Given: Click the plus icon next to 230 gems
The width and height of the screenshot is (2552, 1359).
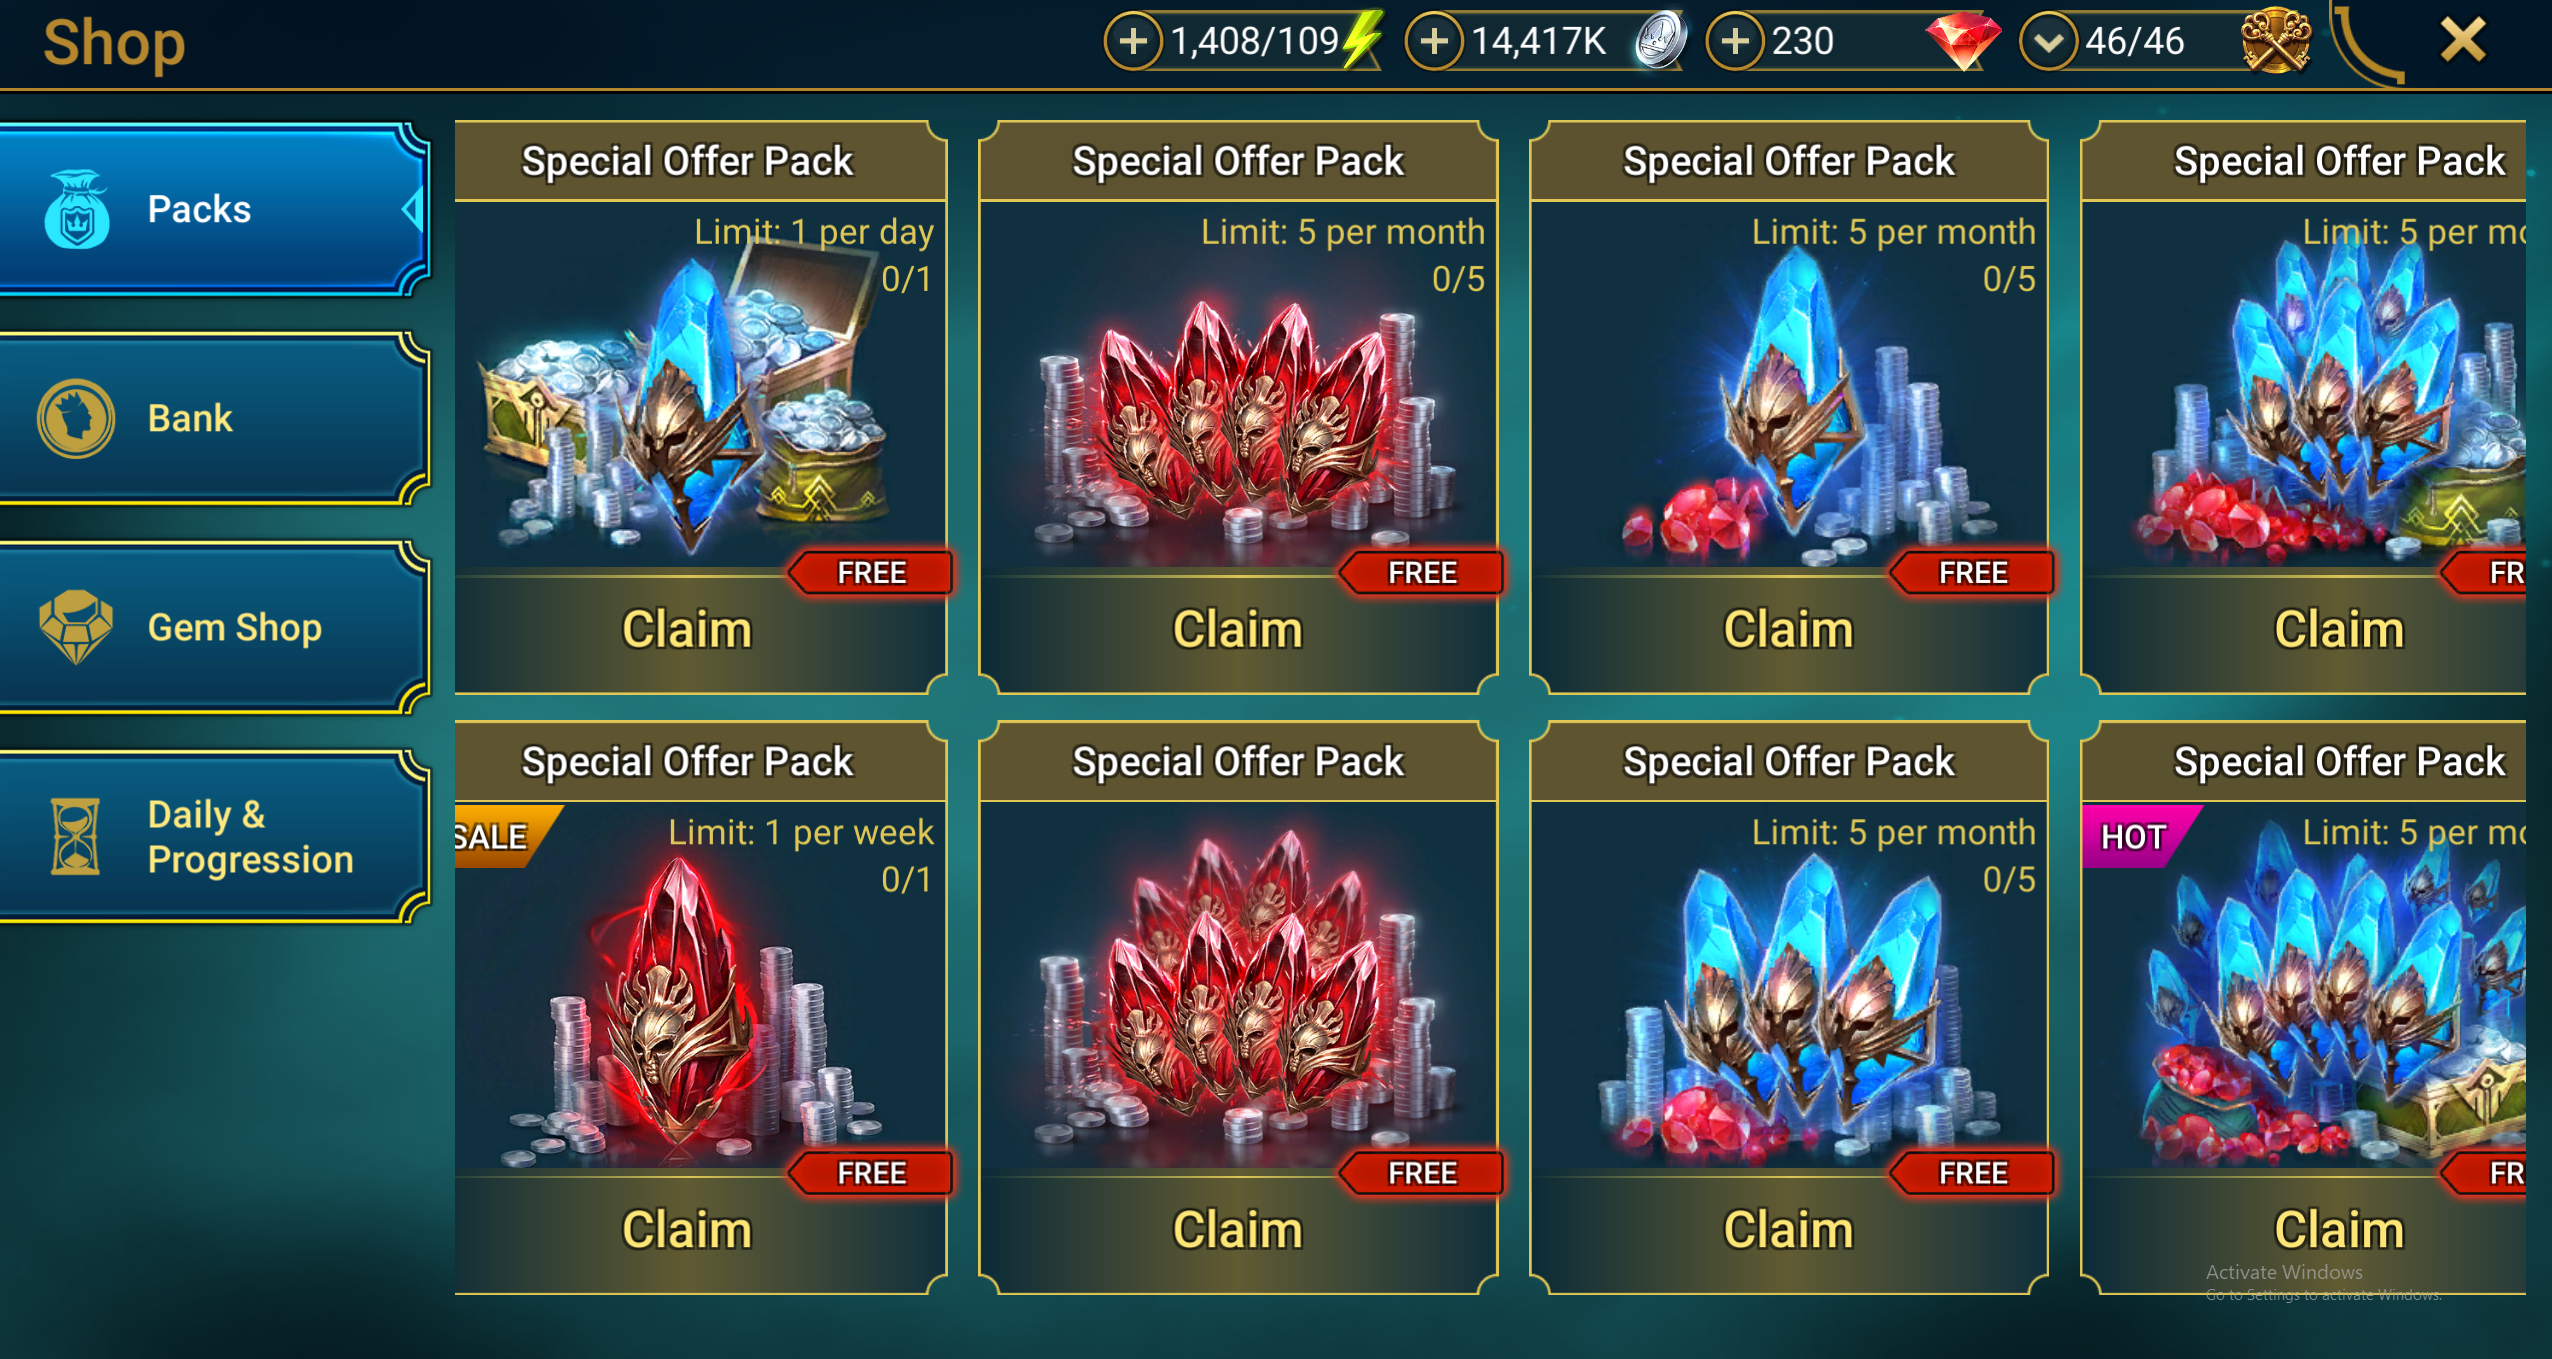Looking at the screenshot, I should [x=1735, y=42].
